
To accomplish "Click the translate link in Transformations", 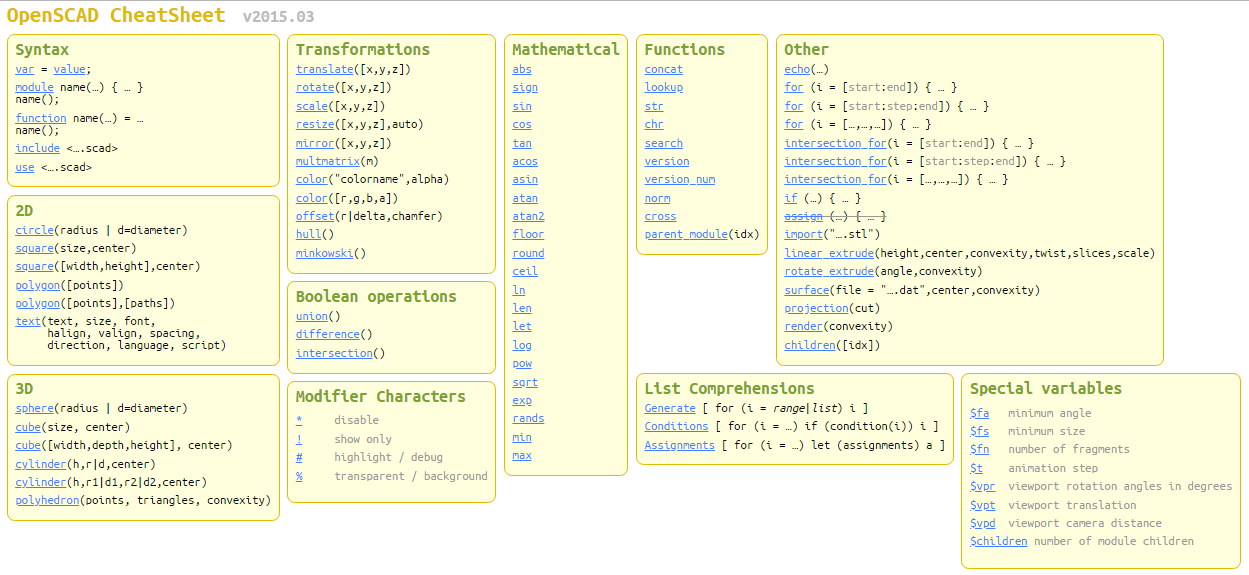I will point(325,69).
